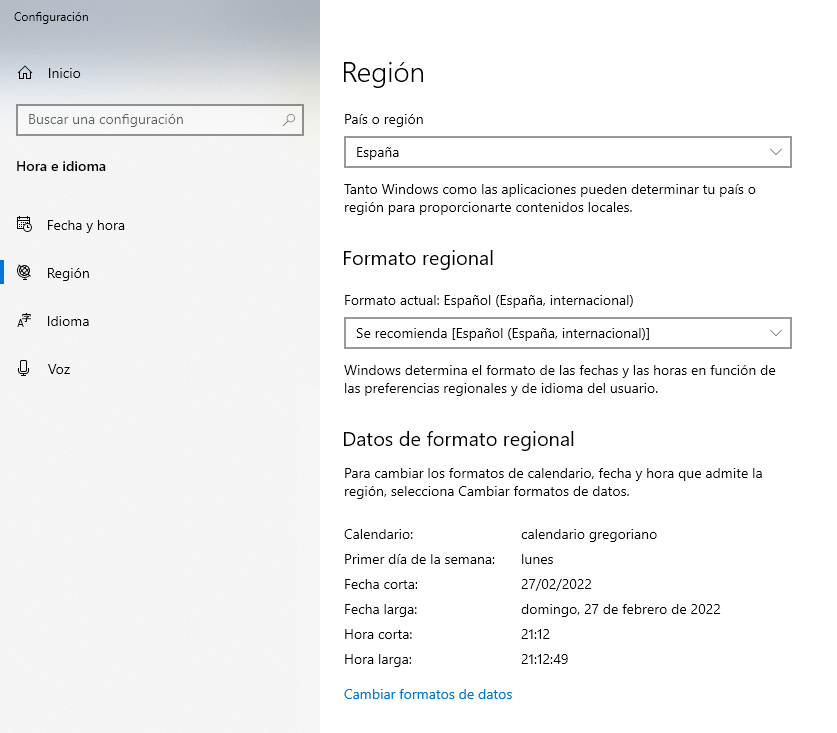Click the Región globe icon
This screenshot has height=733, width=837.
[25, 273]
